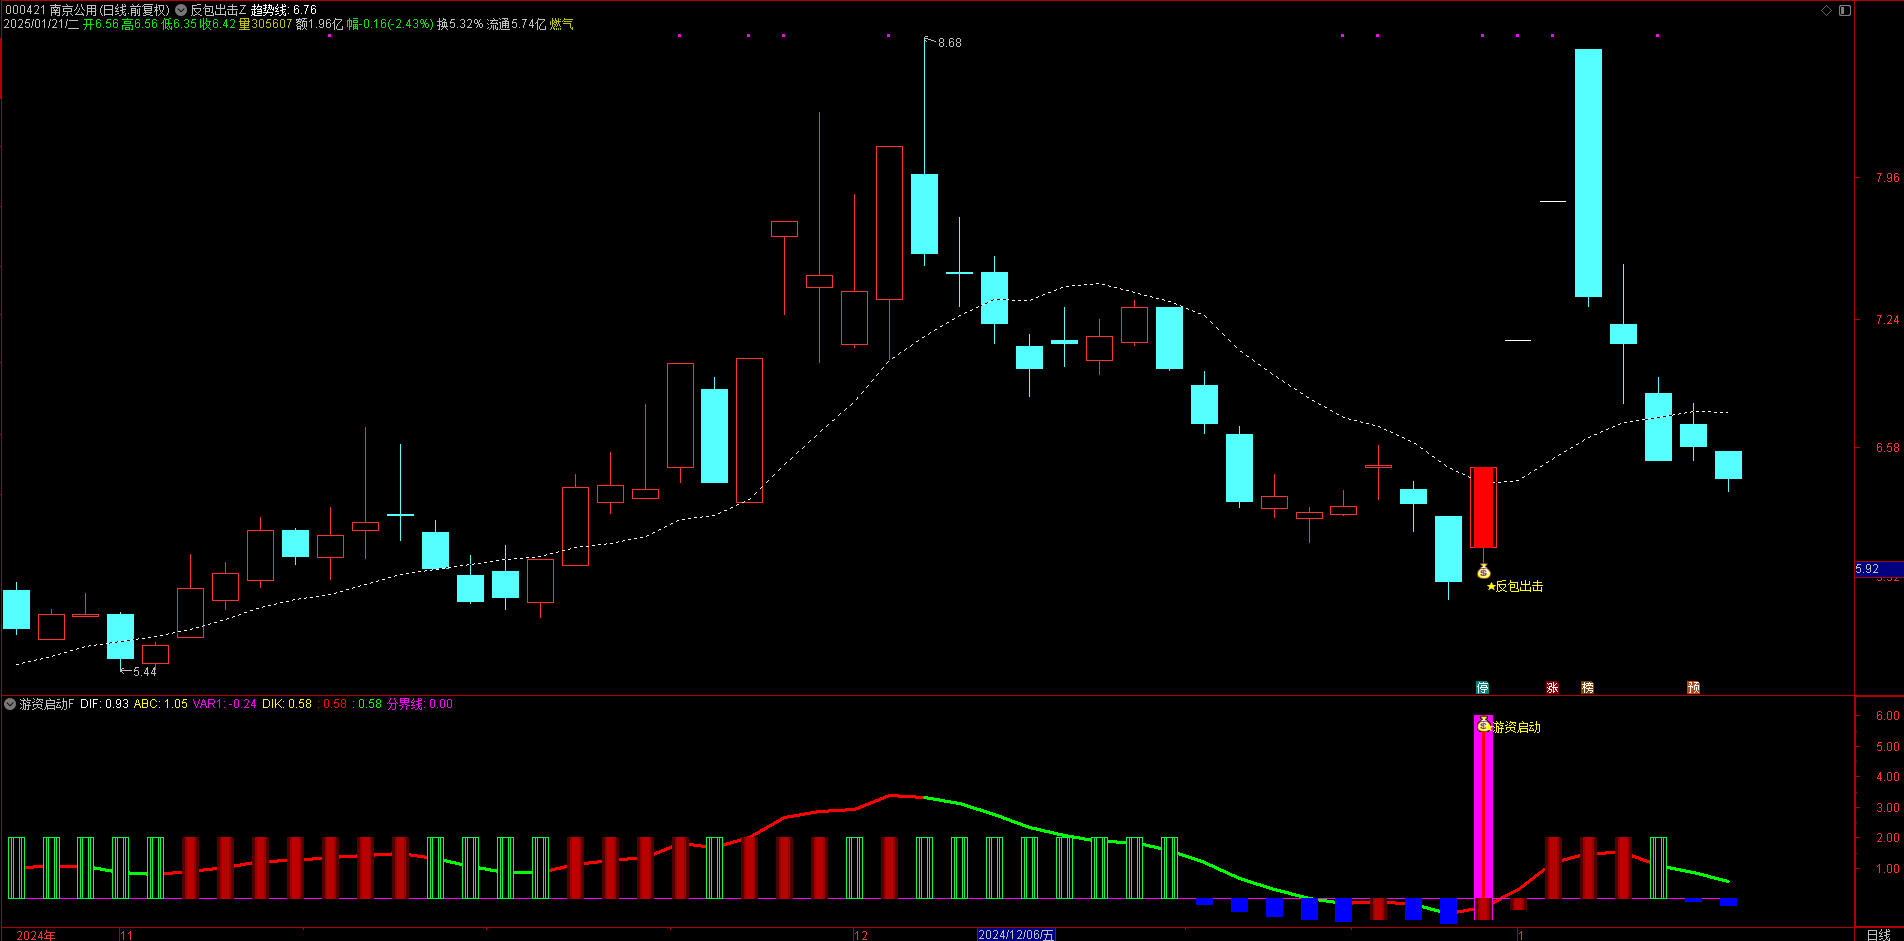1904x941 pixels.
Task: Click the 换5.32% turnover value
Action: [460, 24]
